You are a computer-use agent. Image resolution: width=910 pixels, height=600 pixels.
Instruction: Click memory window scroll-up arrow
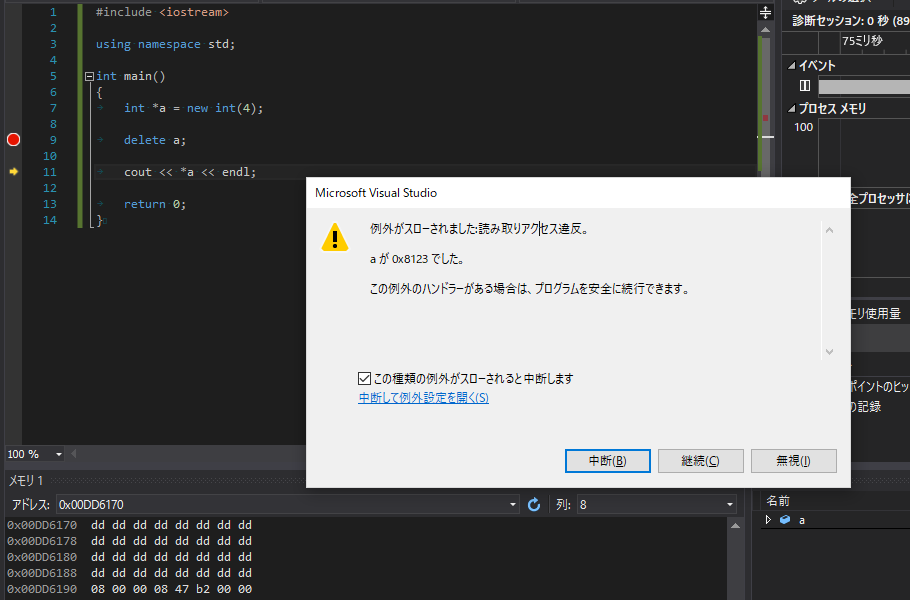point(735,526)
